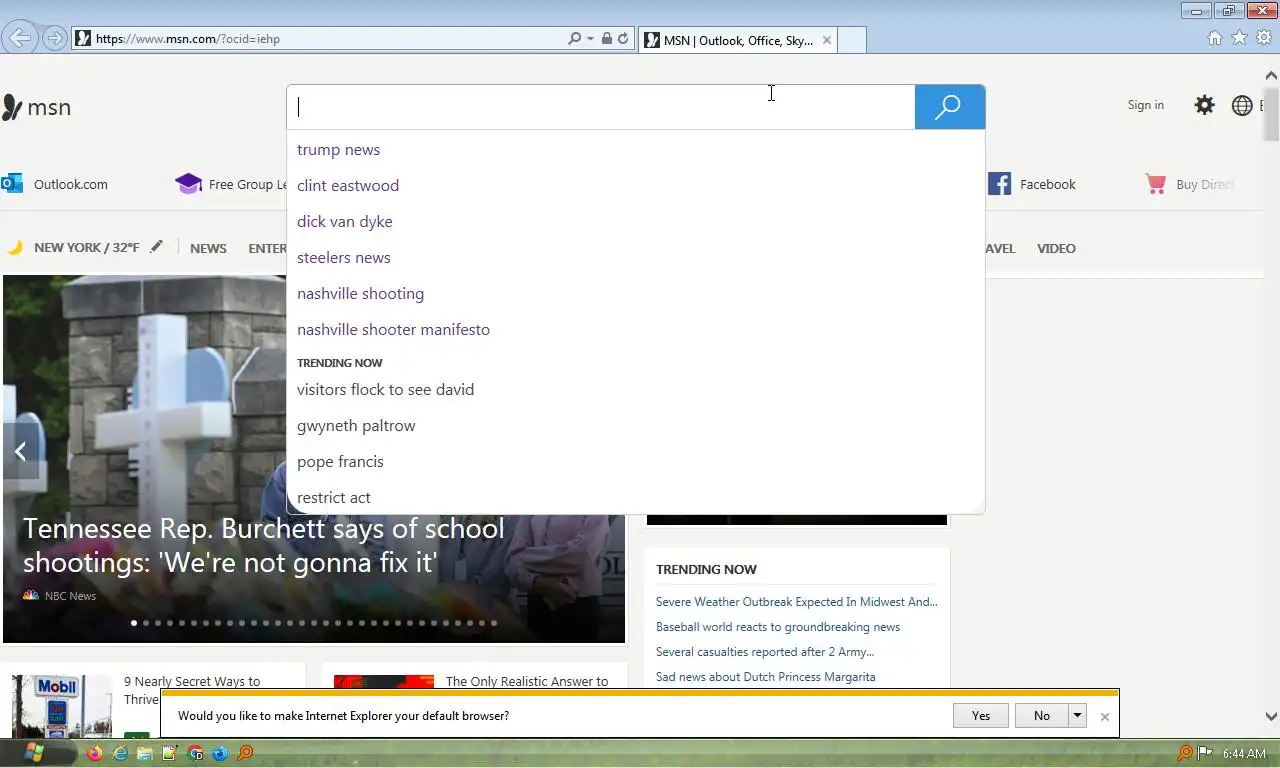Open 'Sad news about Dutch Princess Margarita'
Image resolution: width=1280 pixels, height=768 pixels.
tap(765, 677)
